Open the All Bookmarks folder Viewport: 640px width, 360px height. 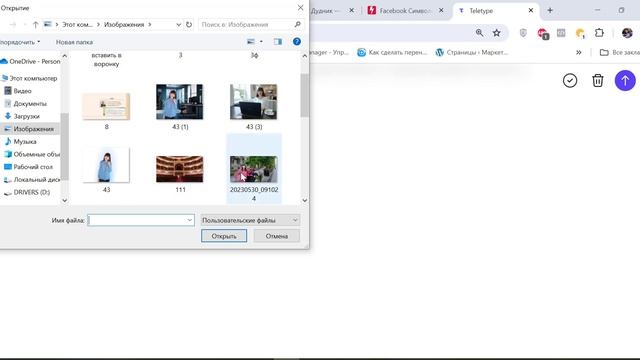[x=620, y=52]
